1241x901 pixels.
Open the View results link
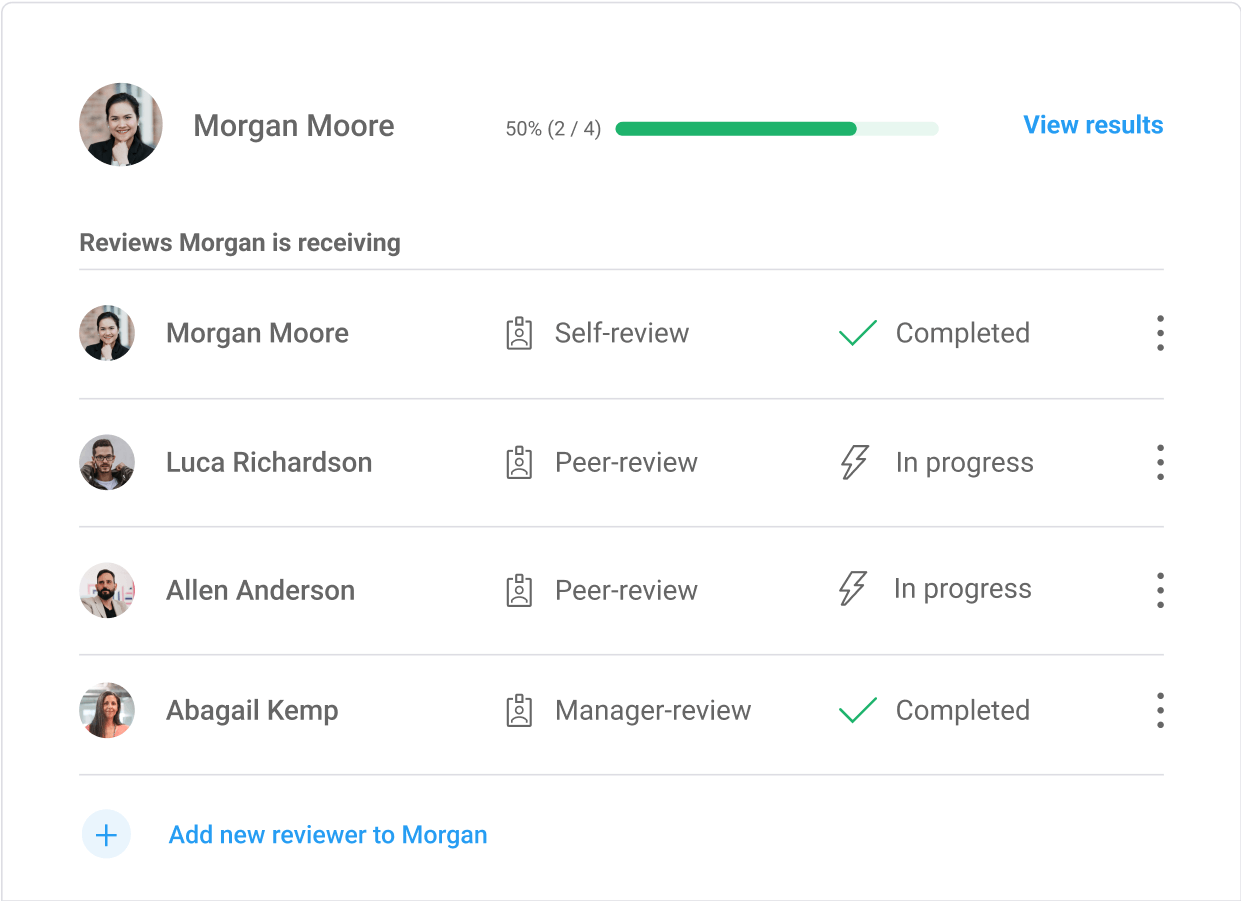(1093, 125)
